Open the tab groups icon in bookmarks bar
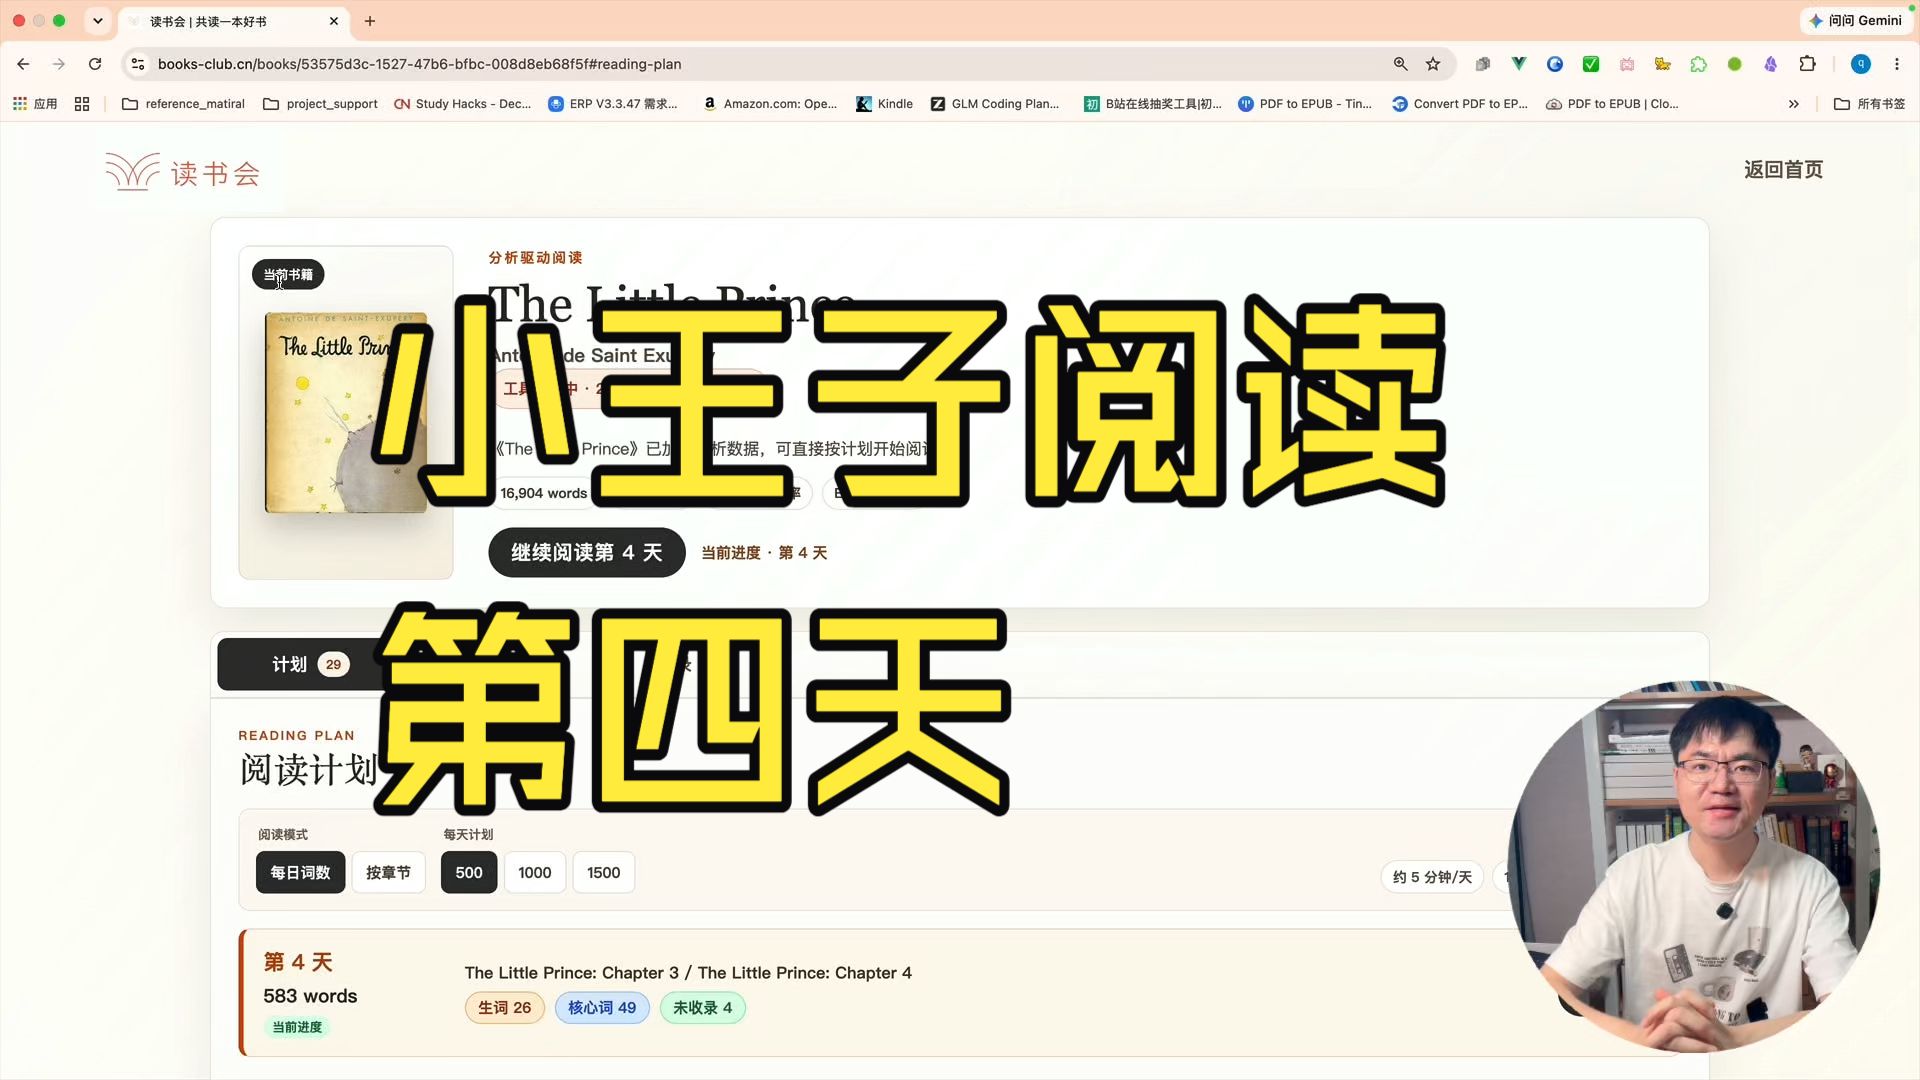 [x=82, y=104]
